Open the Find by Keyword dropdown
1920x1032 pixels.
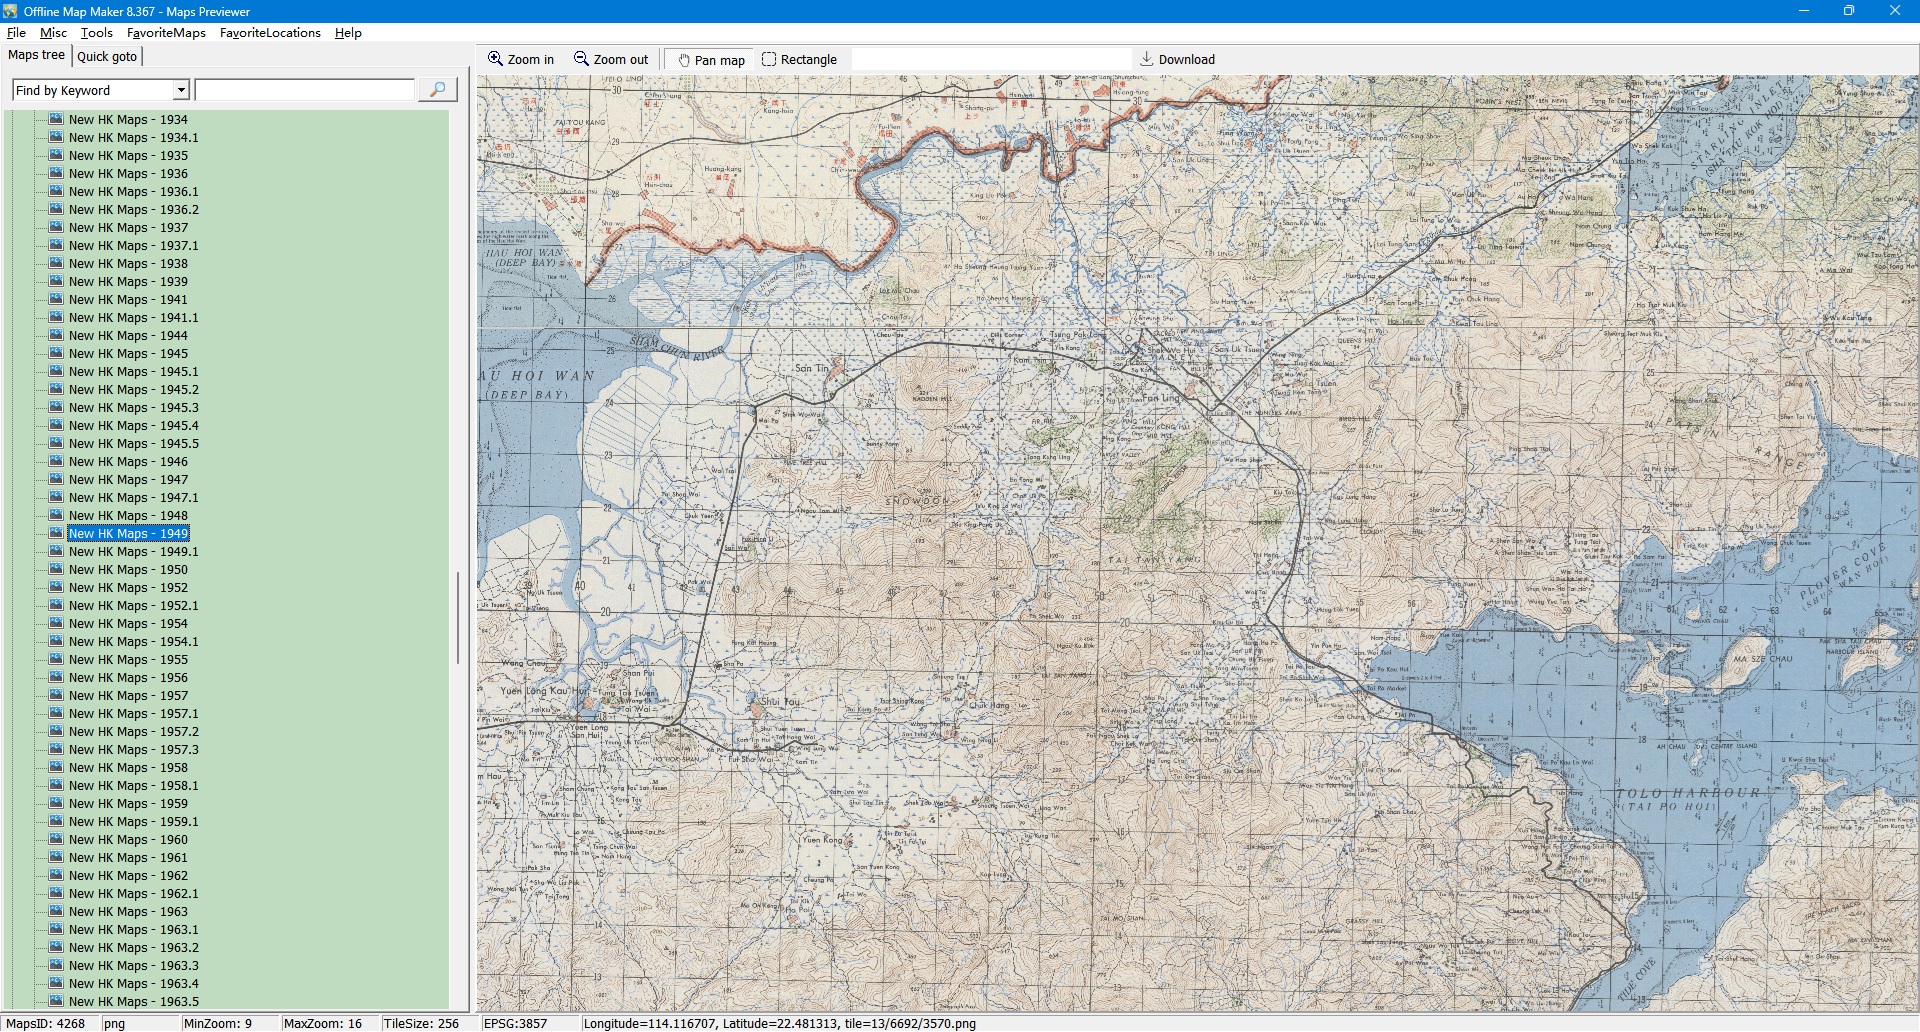tap(181, 90)
